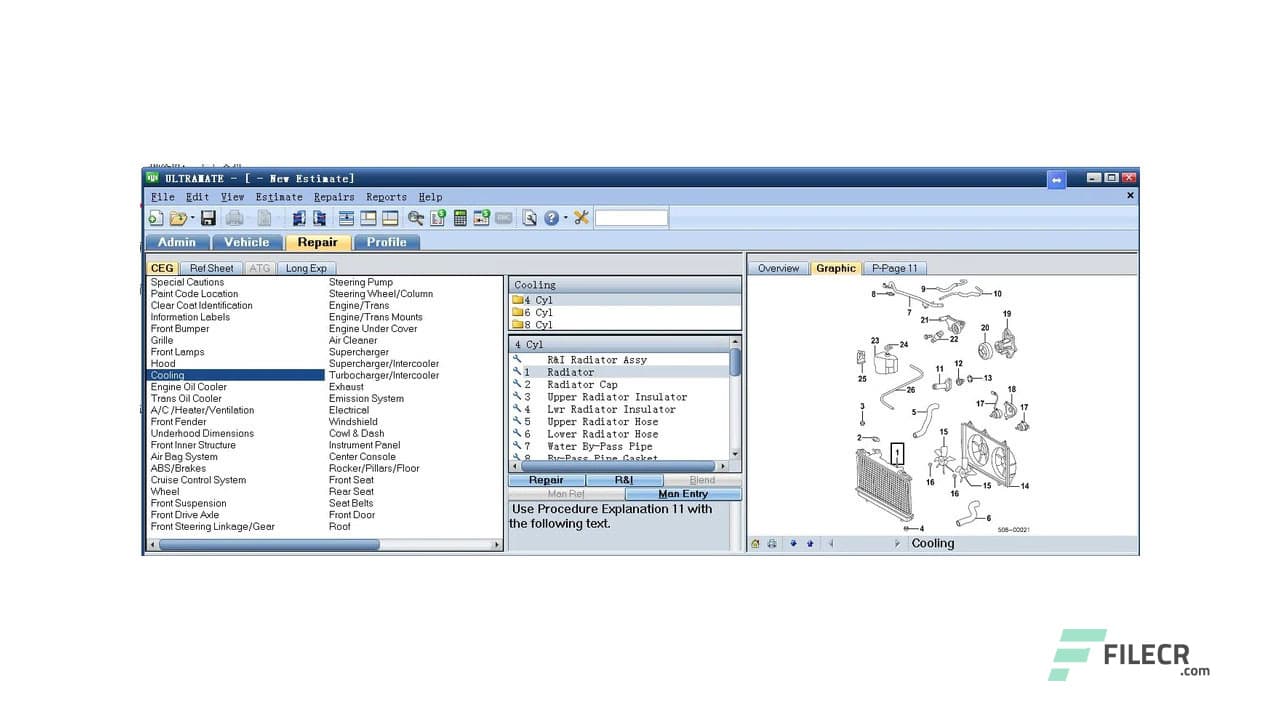Click the print icon below the diagram
The height and width of the screenshot is (720, 1280).
pos(772,544)
